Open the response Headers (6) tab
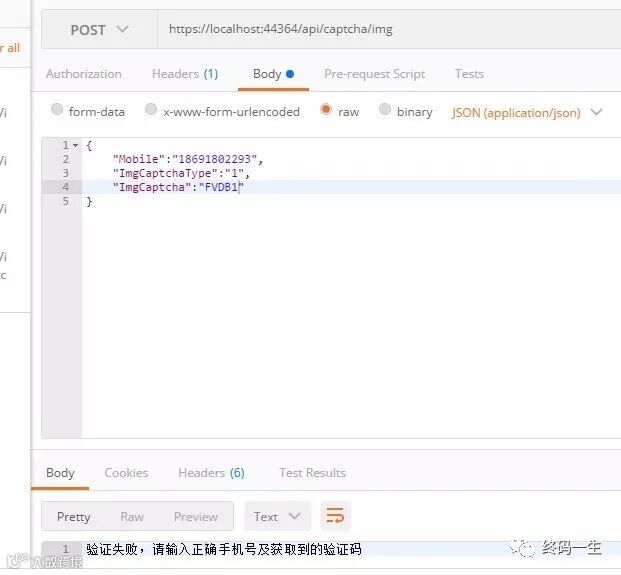 (211, 473)
